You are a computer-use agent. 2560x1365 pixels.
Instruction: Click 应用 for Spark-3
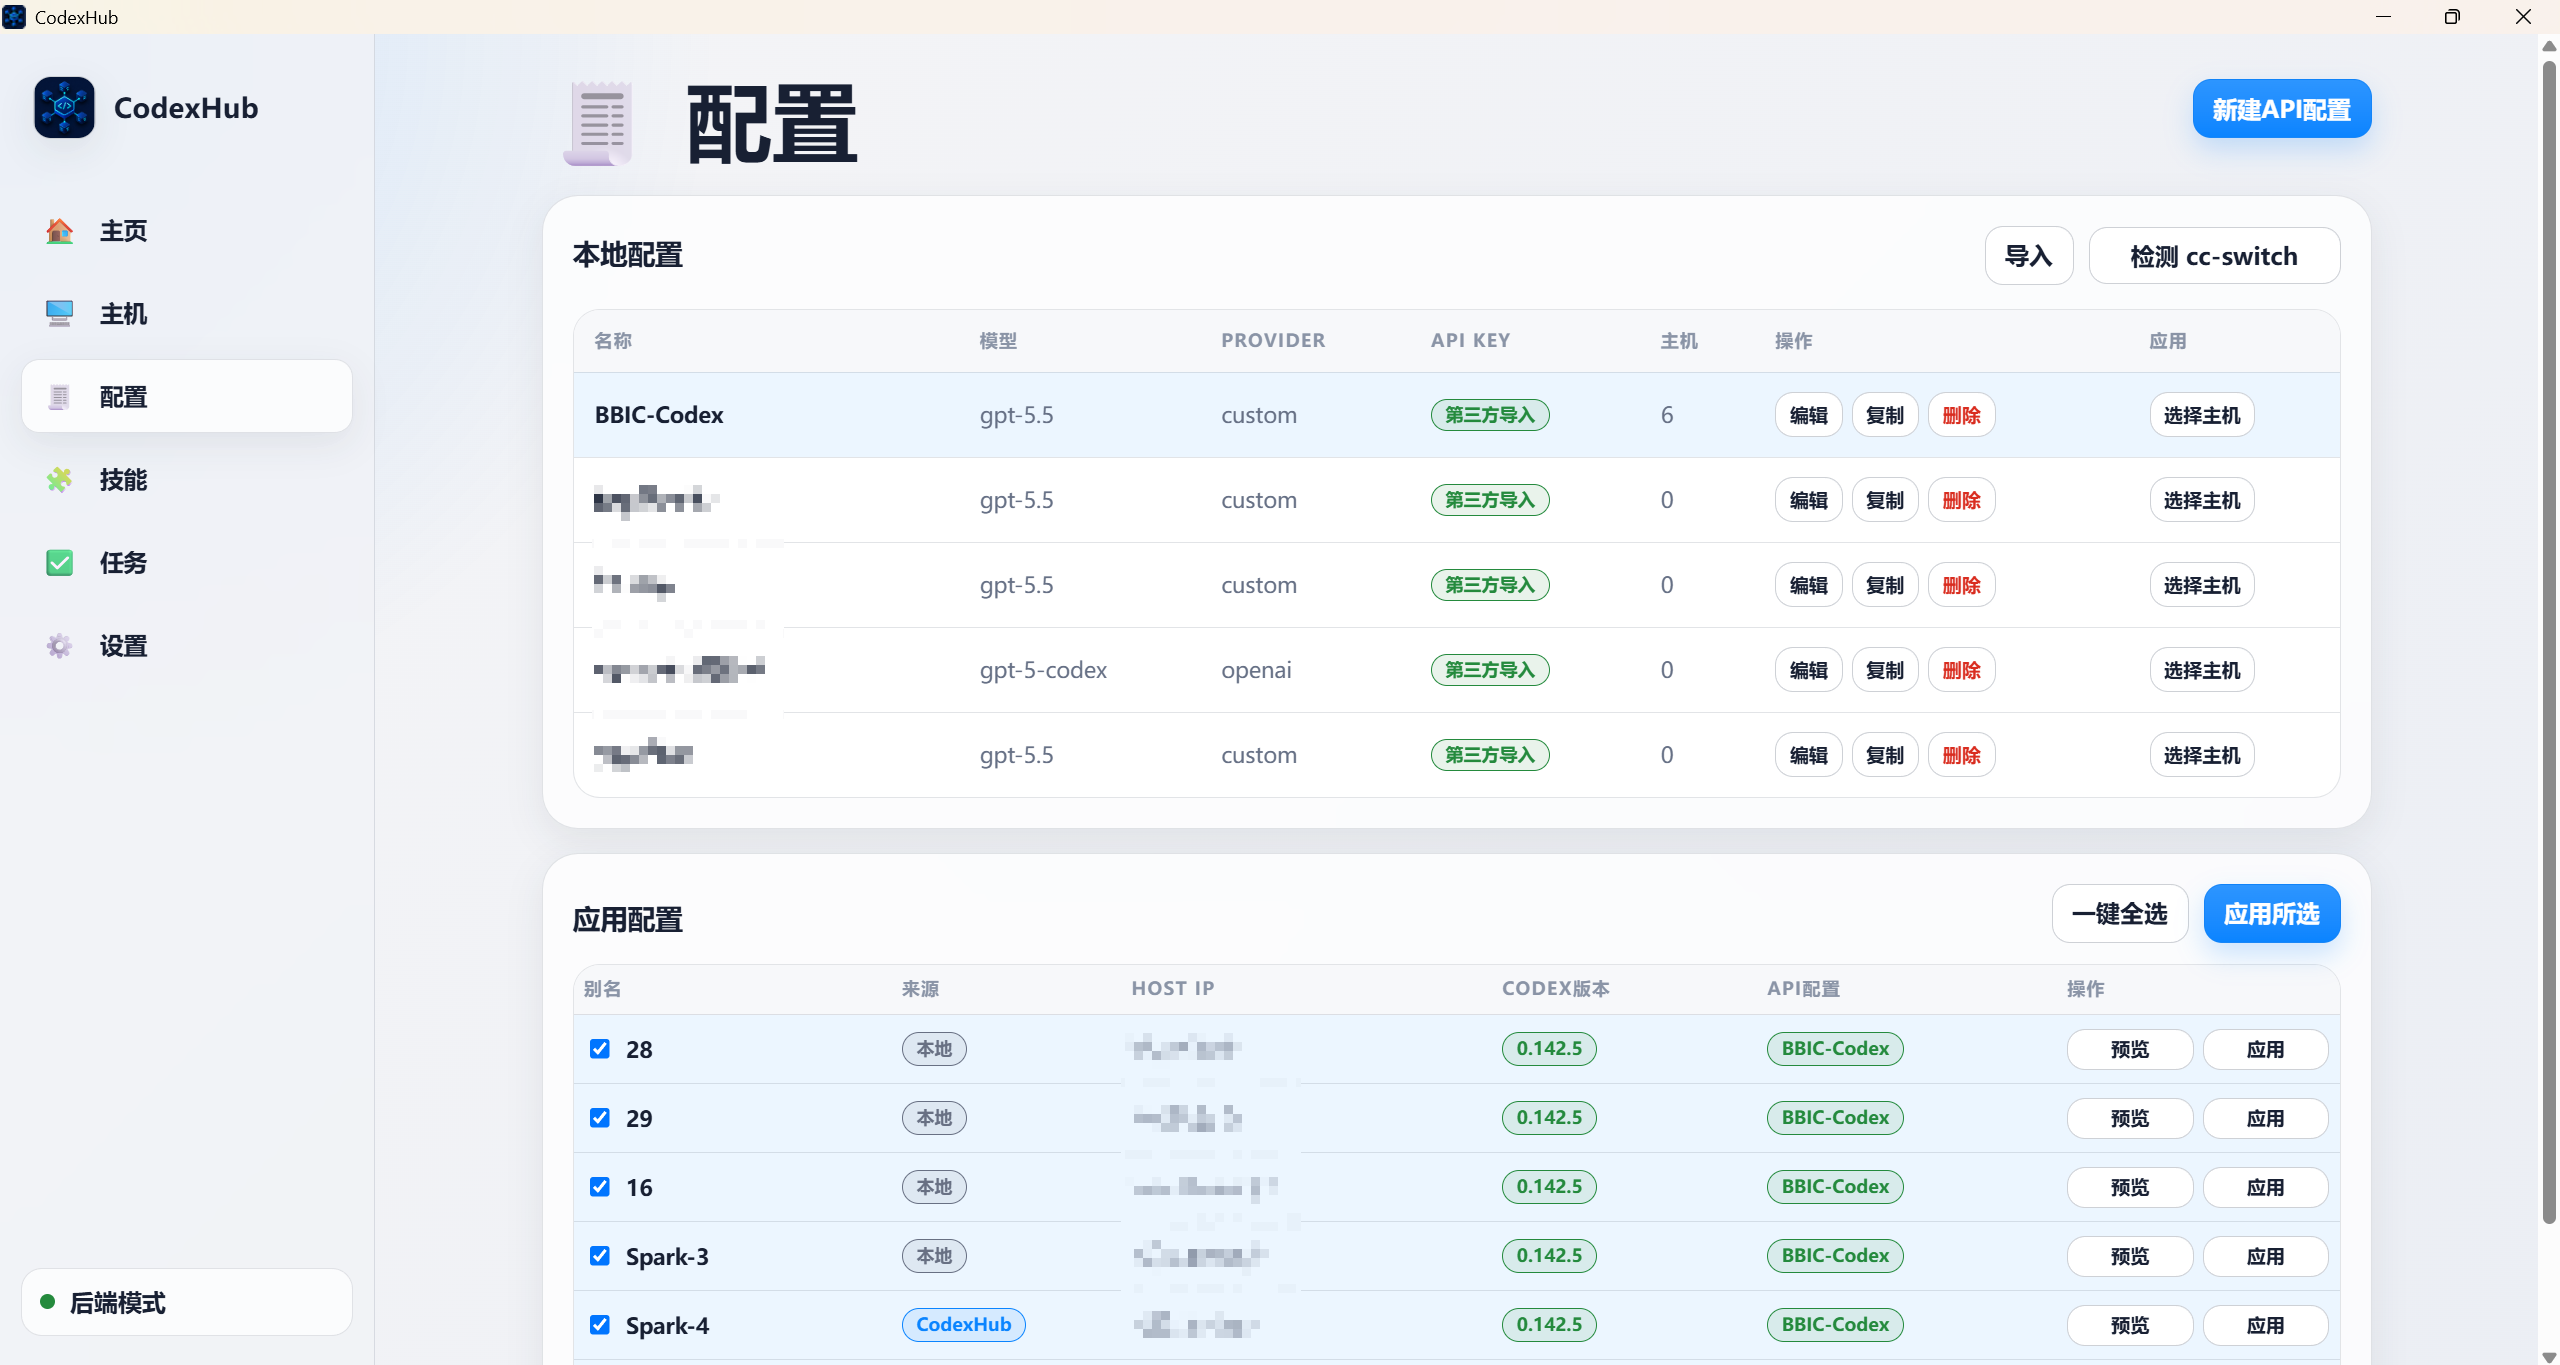coord(2265,1256)
